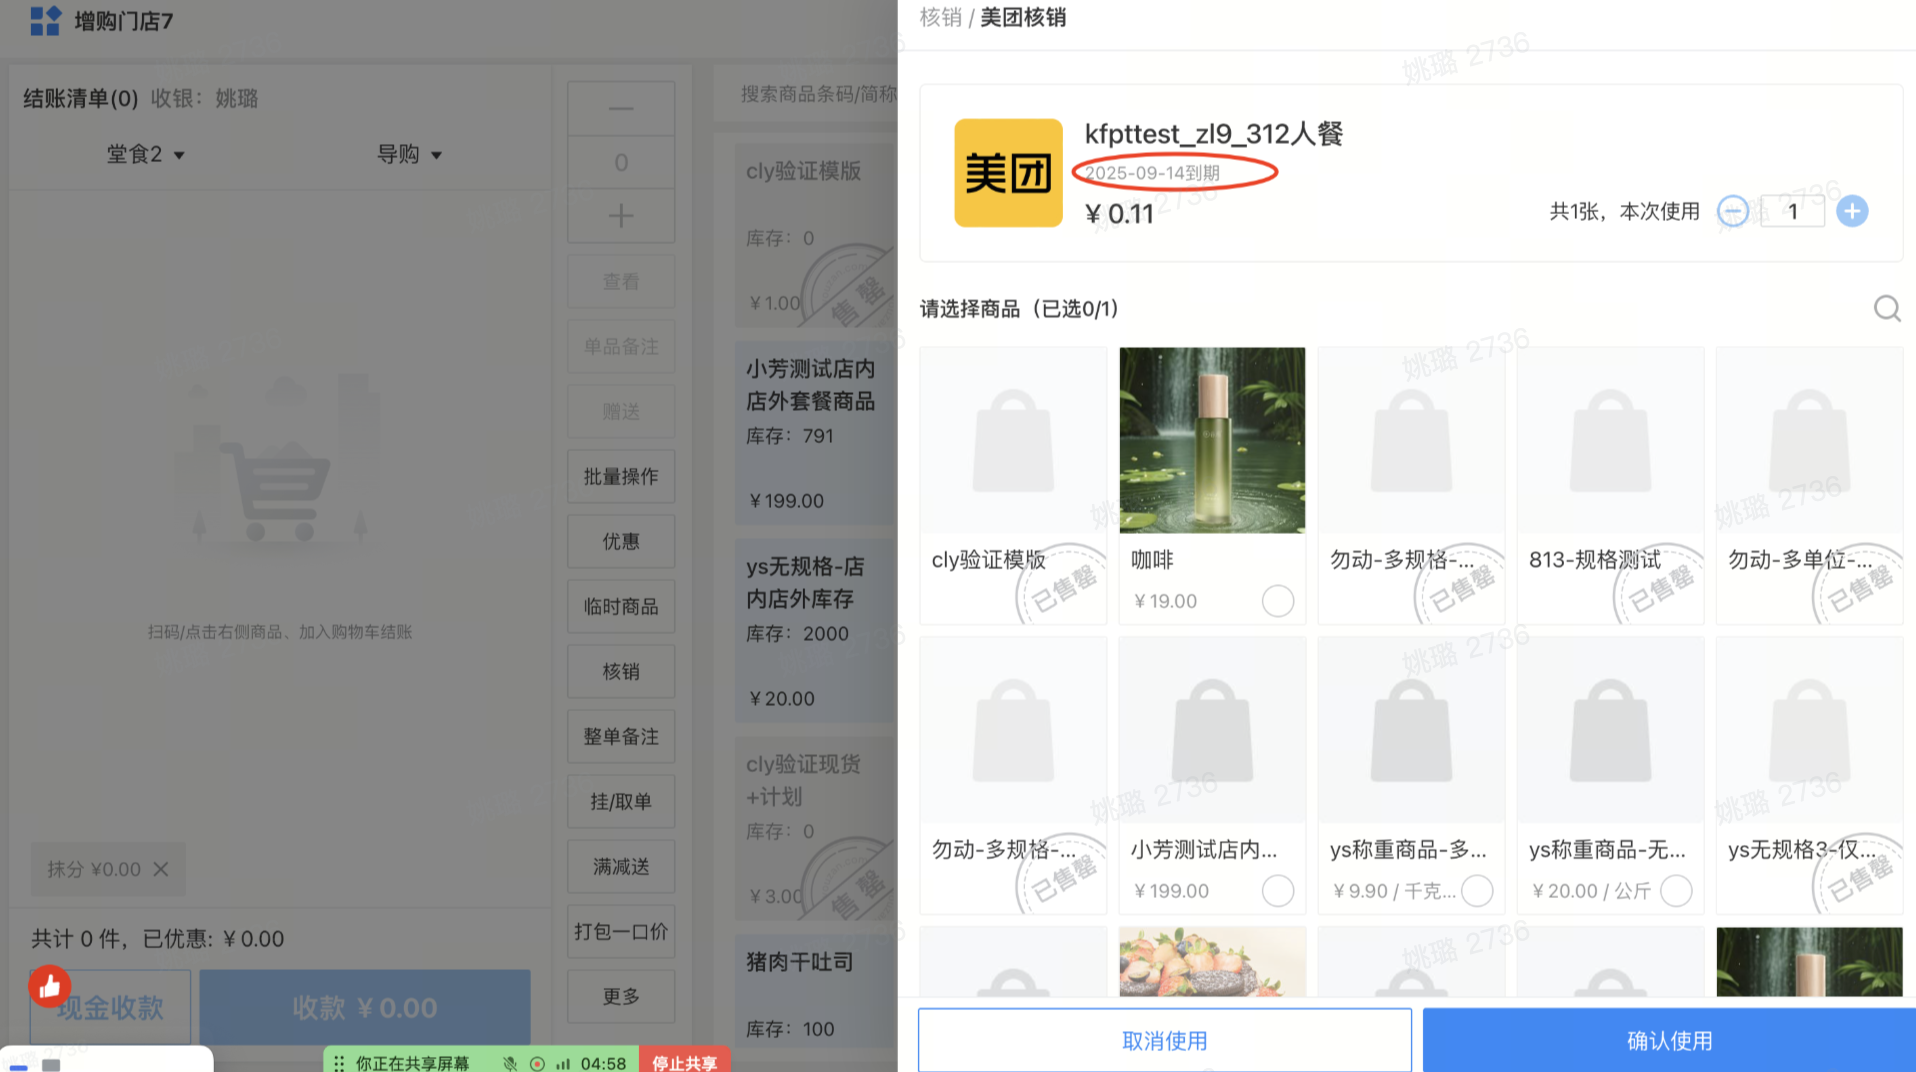Viewport: 1916px width, 1072px height.
Task: Go back via the 核销 breadcrumb link
Action: click(x=941, y=18)
